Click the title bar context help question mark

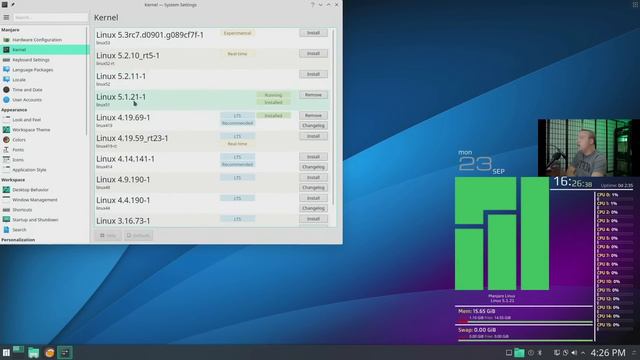(313, 5)
